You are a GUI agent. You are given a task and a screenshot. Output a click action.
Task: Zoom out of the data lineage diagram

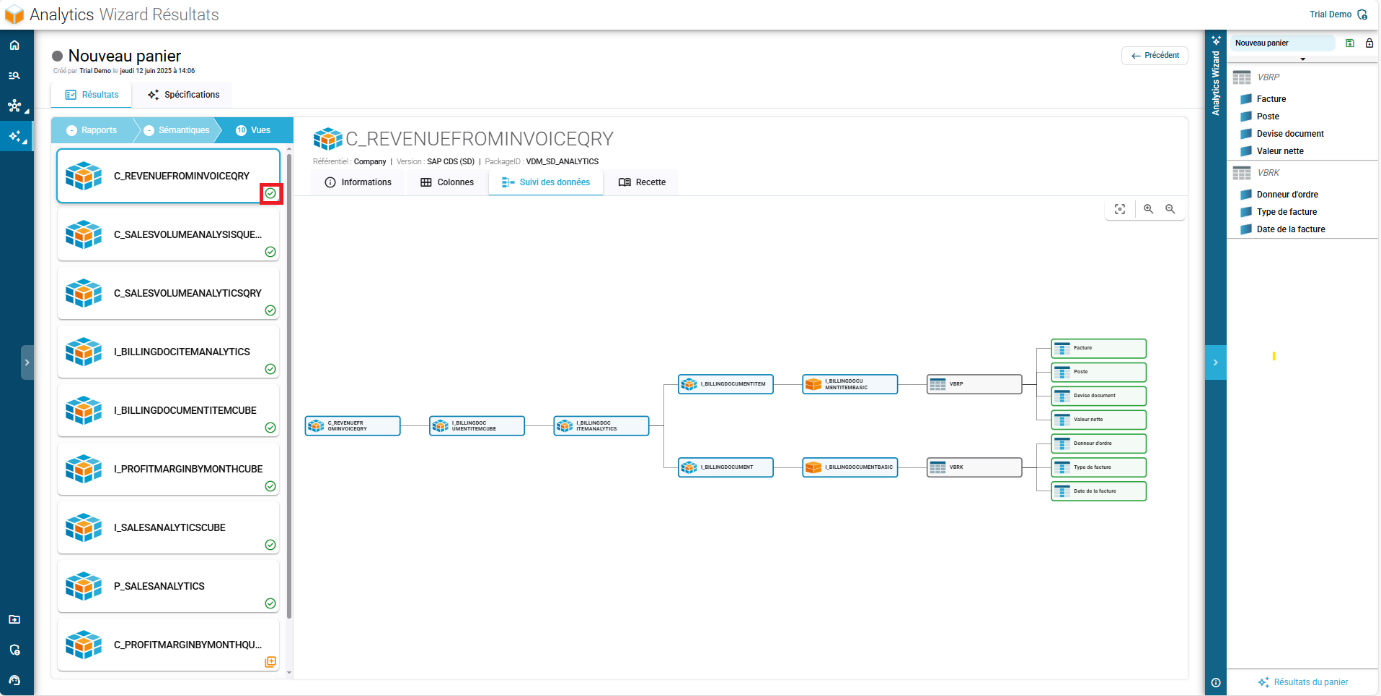(x=1169, y=209)
